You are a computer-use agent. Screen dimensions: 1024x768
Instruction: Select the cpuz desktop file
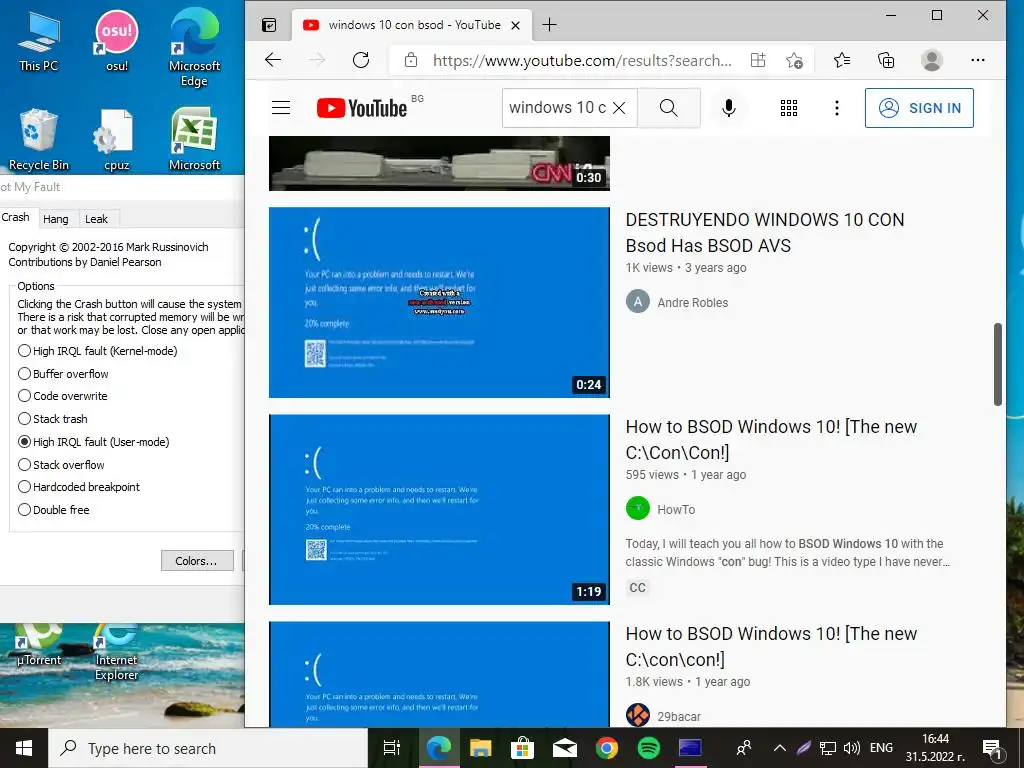pos(117,139)
